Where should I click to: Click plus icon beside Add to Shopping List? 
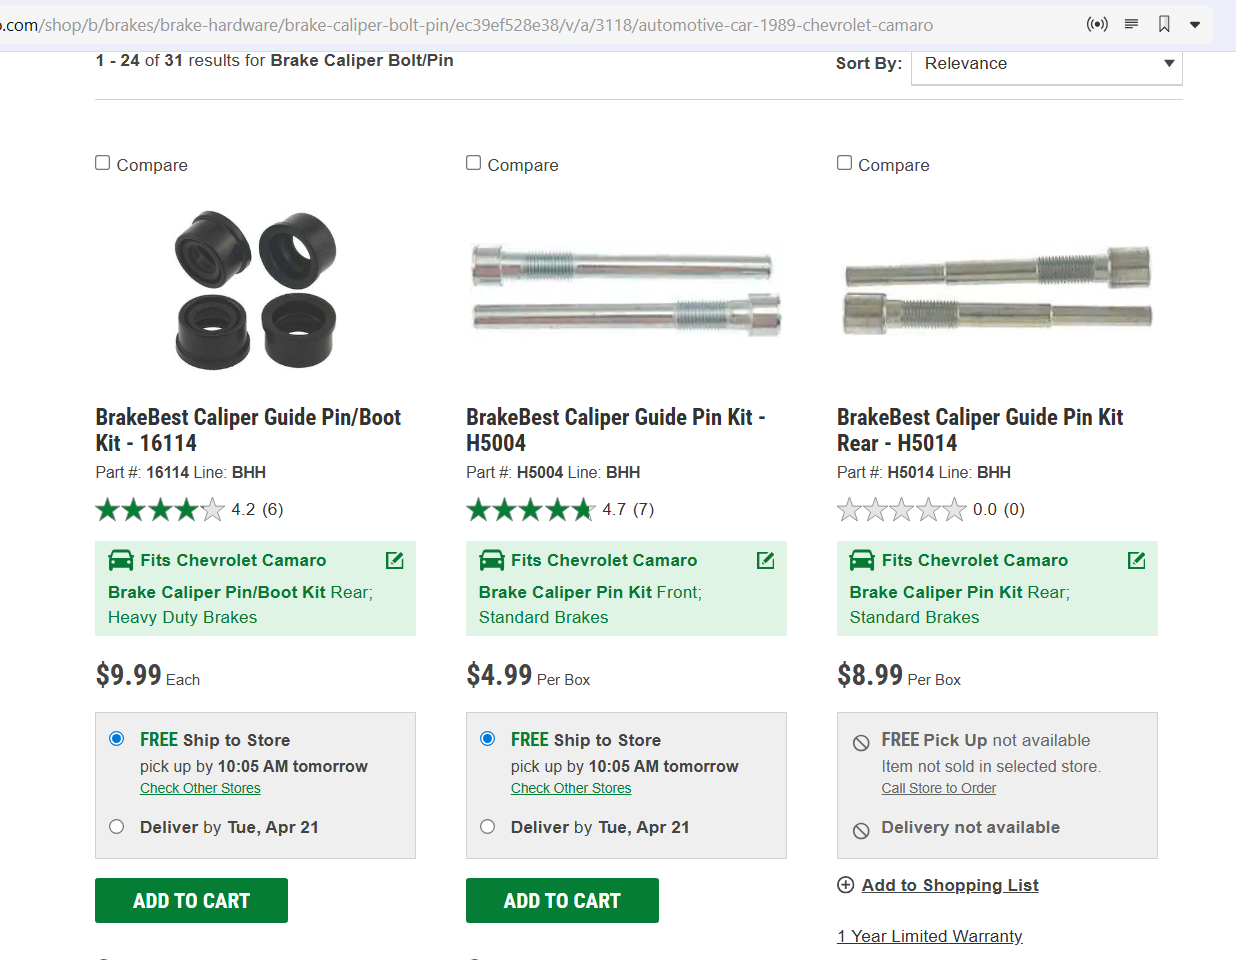tap(846, 885)
